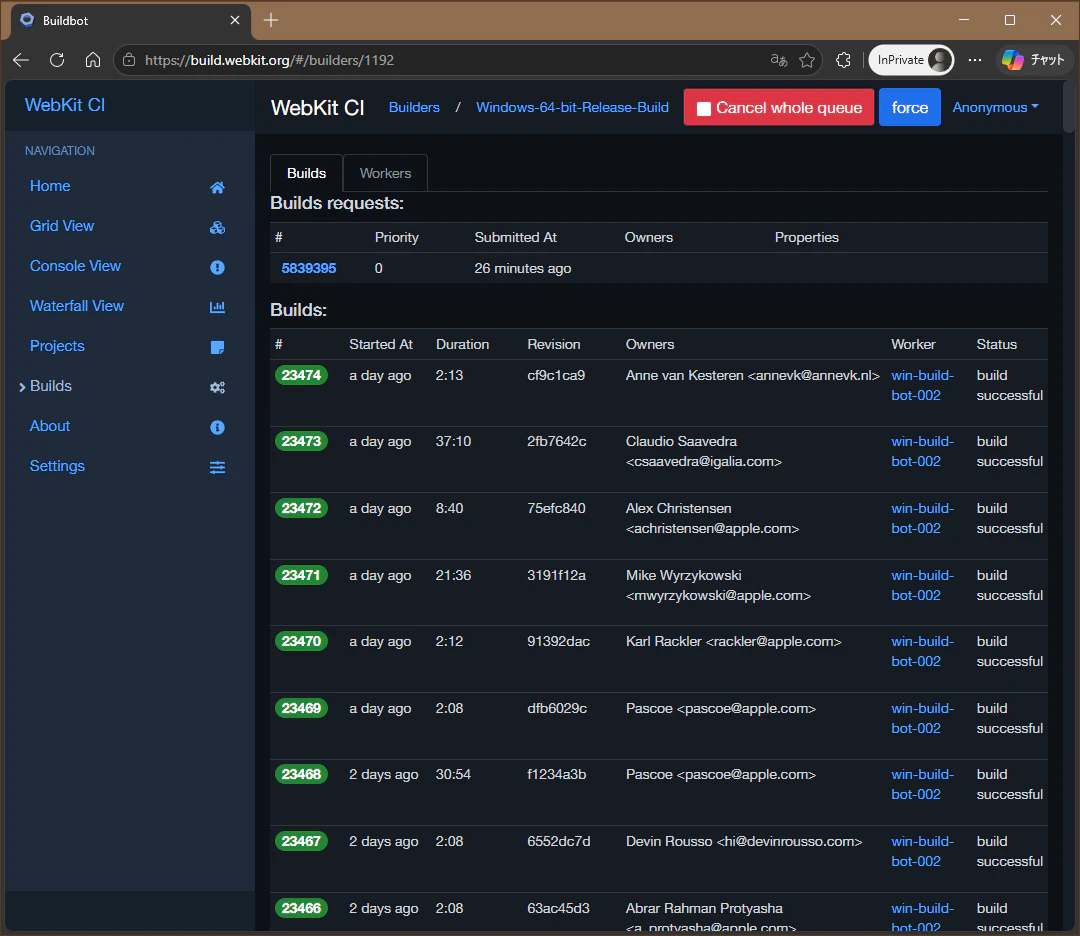Open the browser home page icon
The height and width of the screenshot is (936, 1080).
click(92, 60)
